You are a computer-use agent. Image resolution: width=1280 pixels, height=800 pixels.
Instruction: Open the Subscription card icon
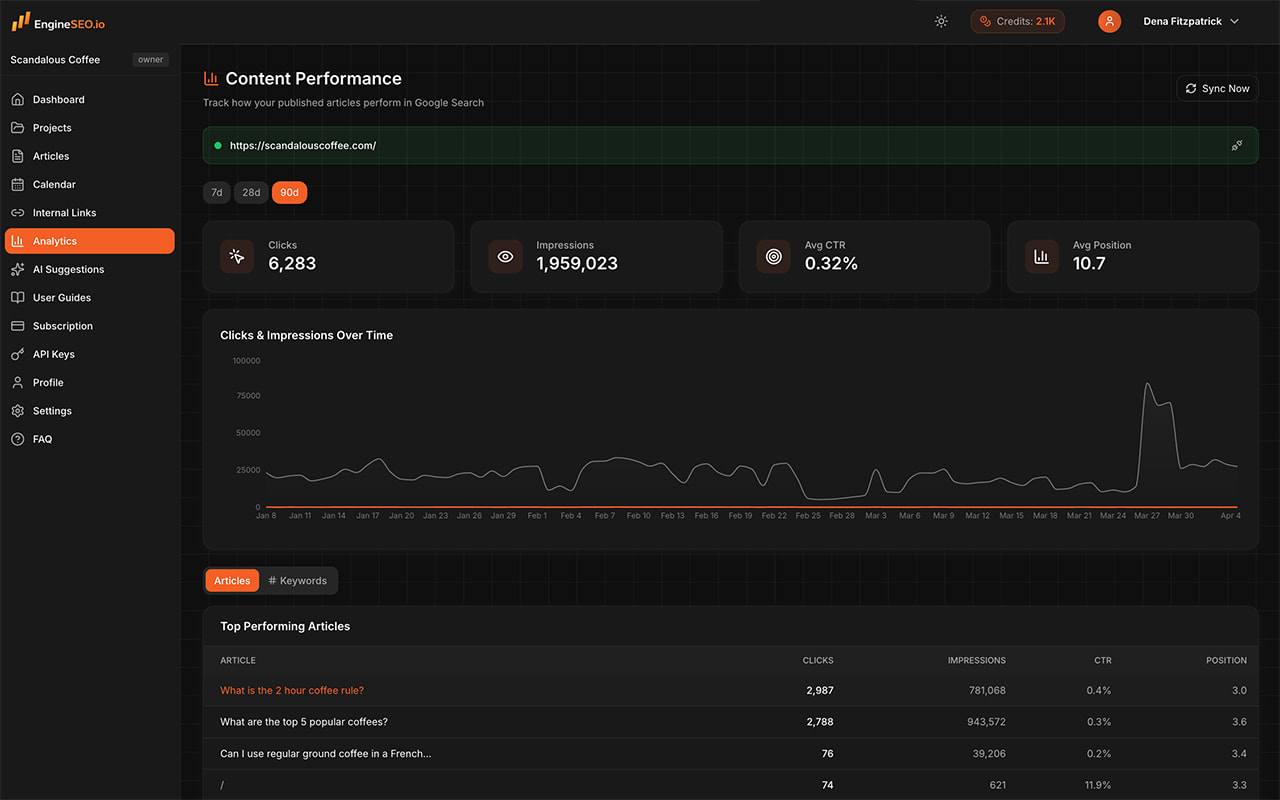click(x=17, y=326)
